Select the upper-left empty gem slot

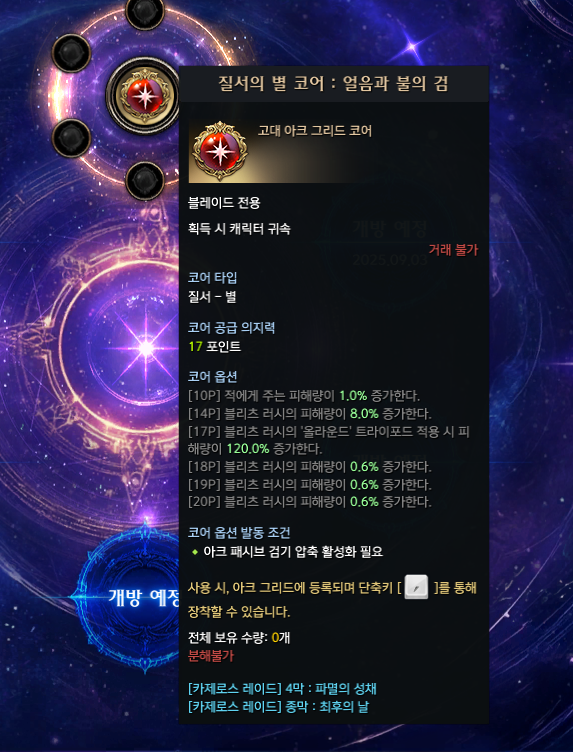coord(71,53)
